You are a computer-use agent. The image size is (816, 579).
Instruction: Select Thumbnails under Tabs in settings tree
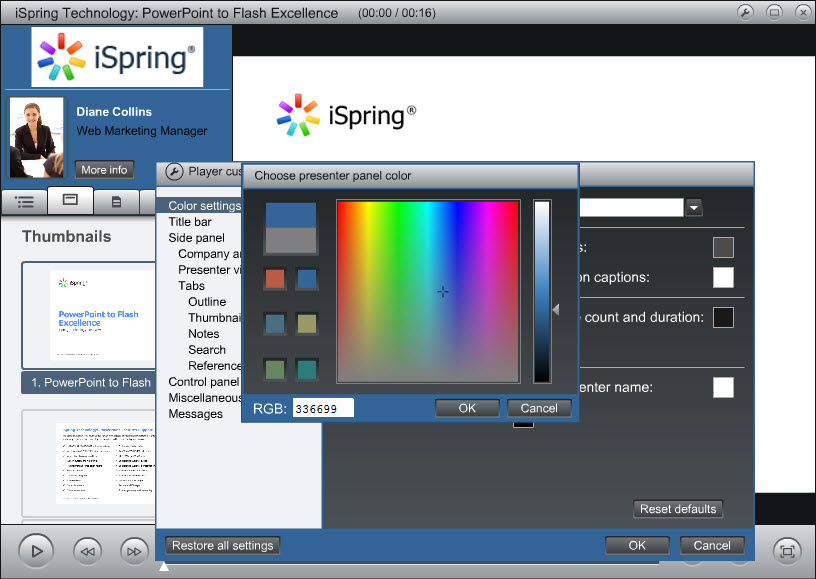point(214,318)
